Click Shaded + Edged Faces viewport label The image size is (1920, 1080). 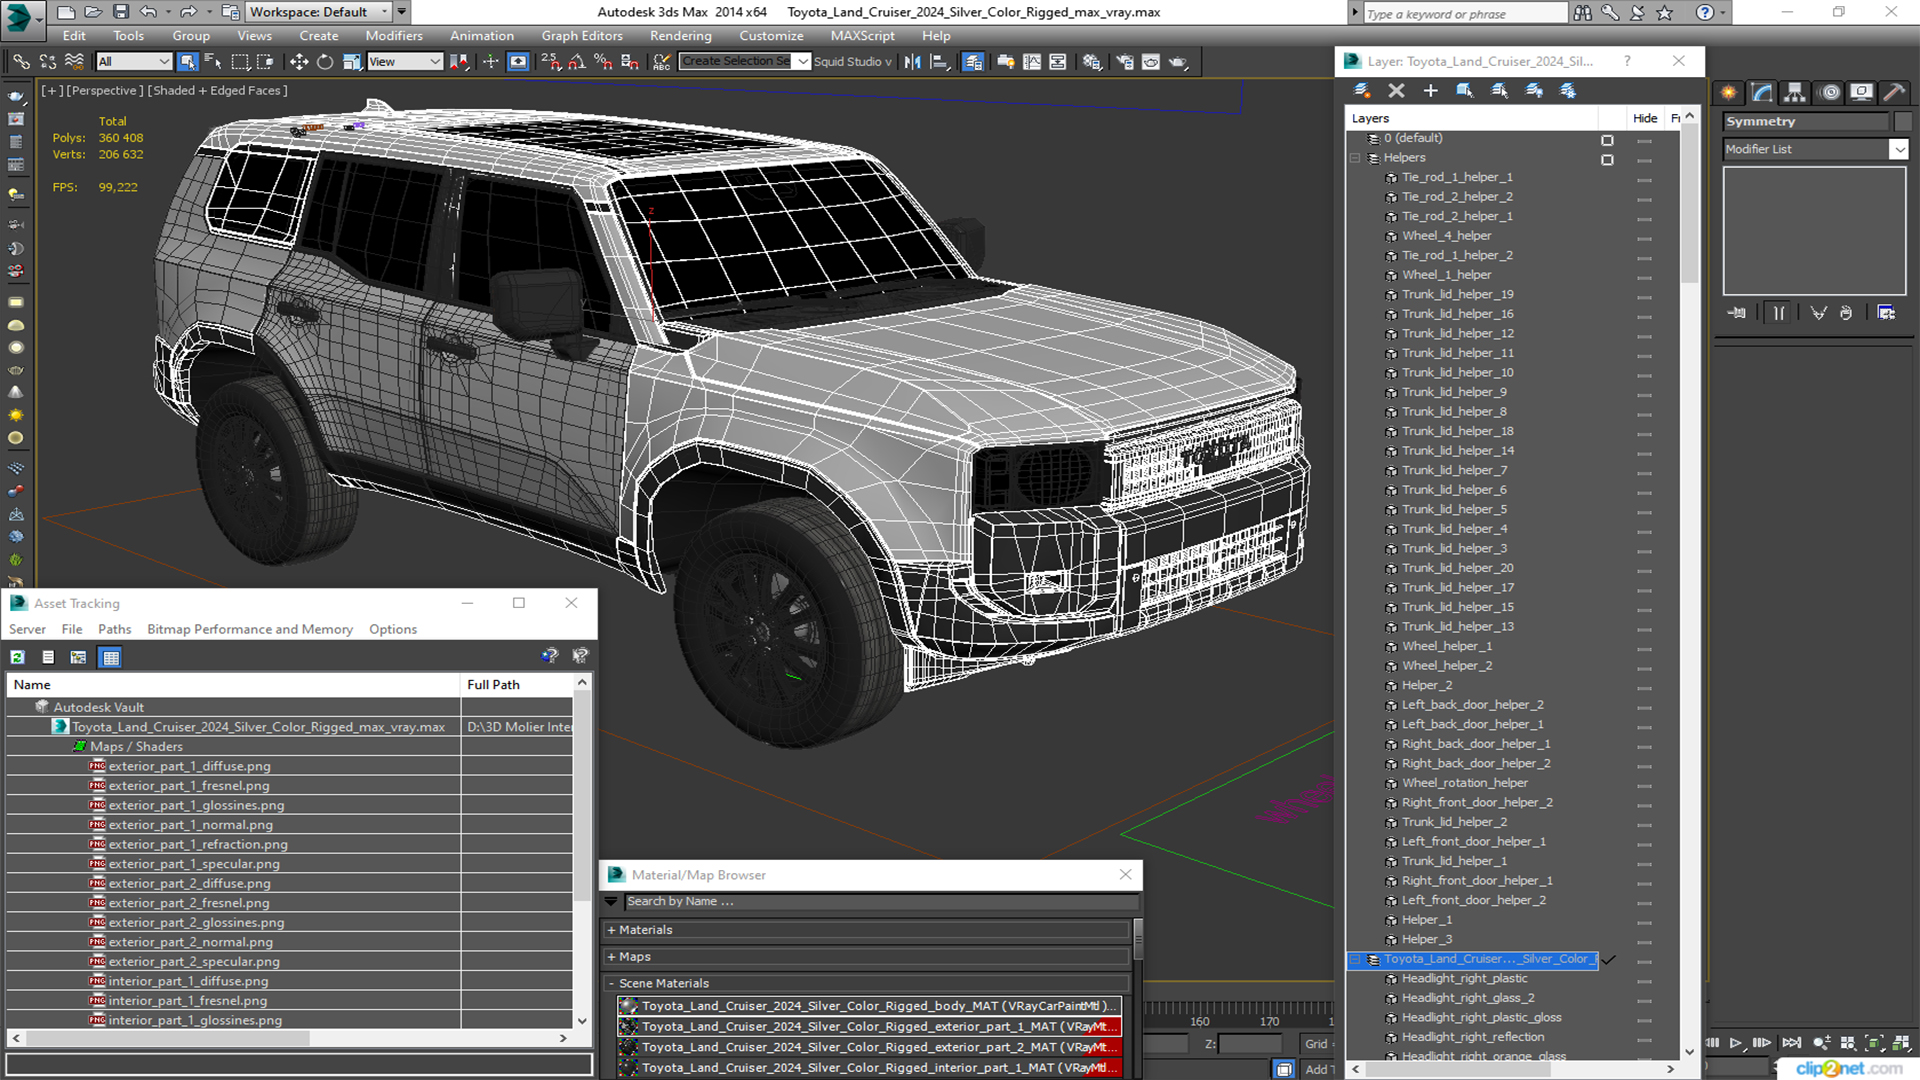pyautogui.click(x=218, y=90)
